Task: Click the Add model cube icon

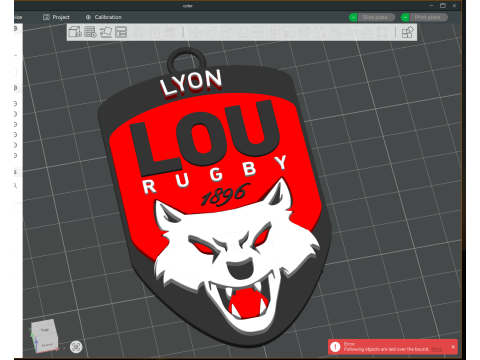Action: point(75,32)
